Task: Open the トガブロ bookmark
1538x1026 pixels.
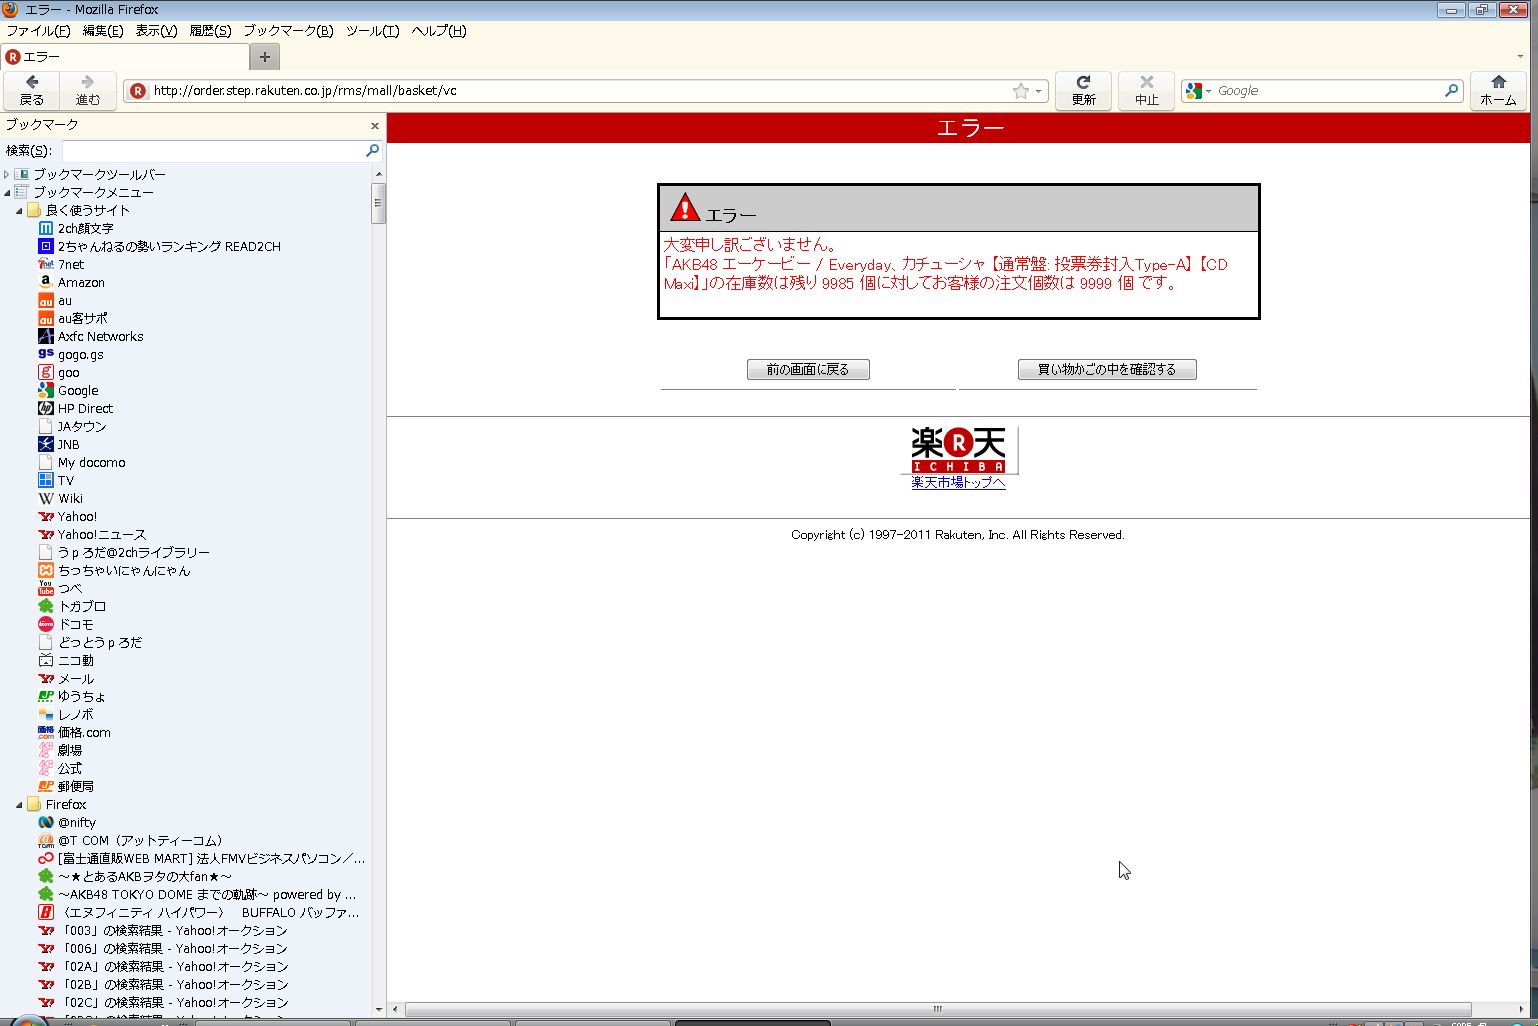Action: click(x=72, y=607)
